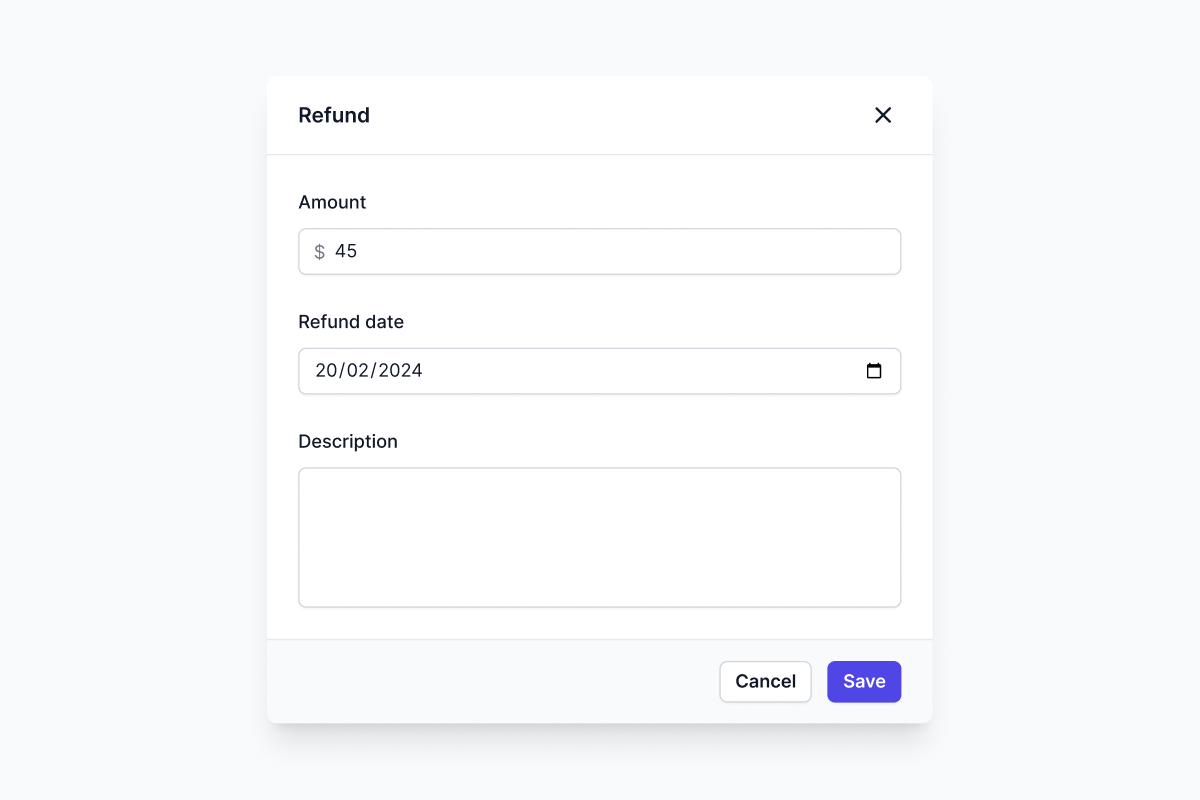Save the refund
Viewport: 1200px width, 800px height.
pos(864,682)
